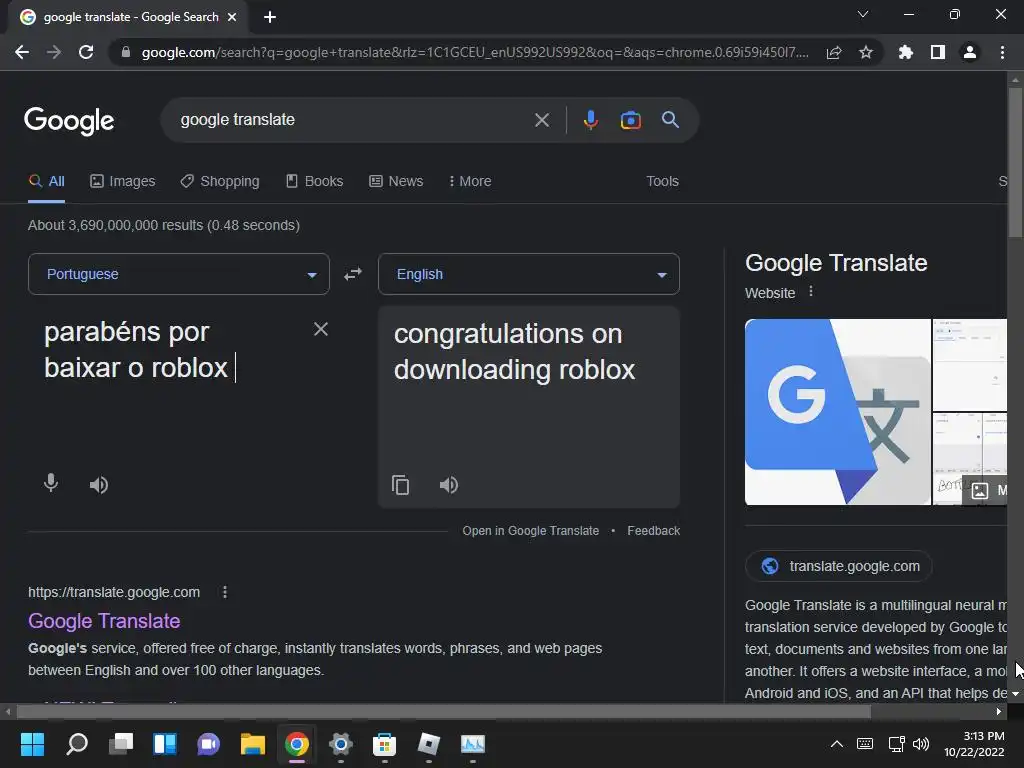Open the tab search chevron

coord(863,14)
